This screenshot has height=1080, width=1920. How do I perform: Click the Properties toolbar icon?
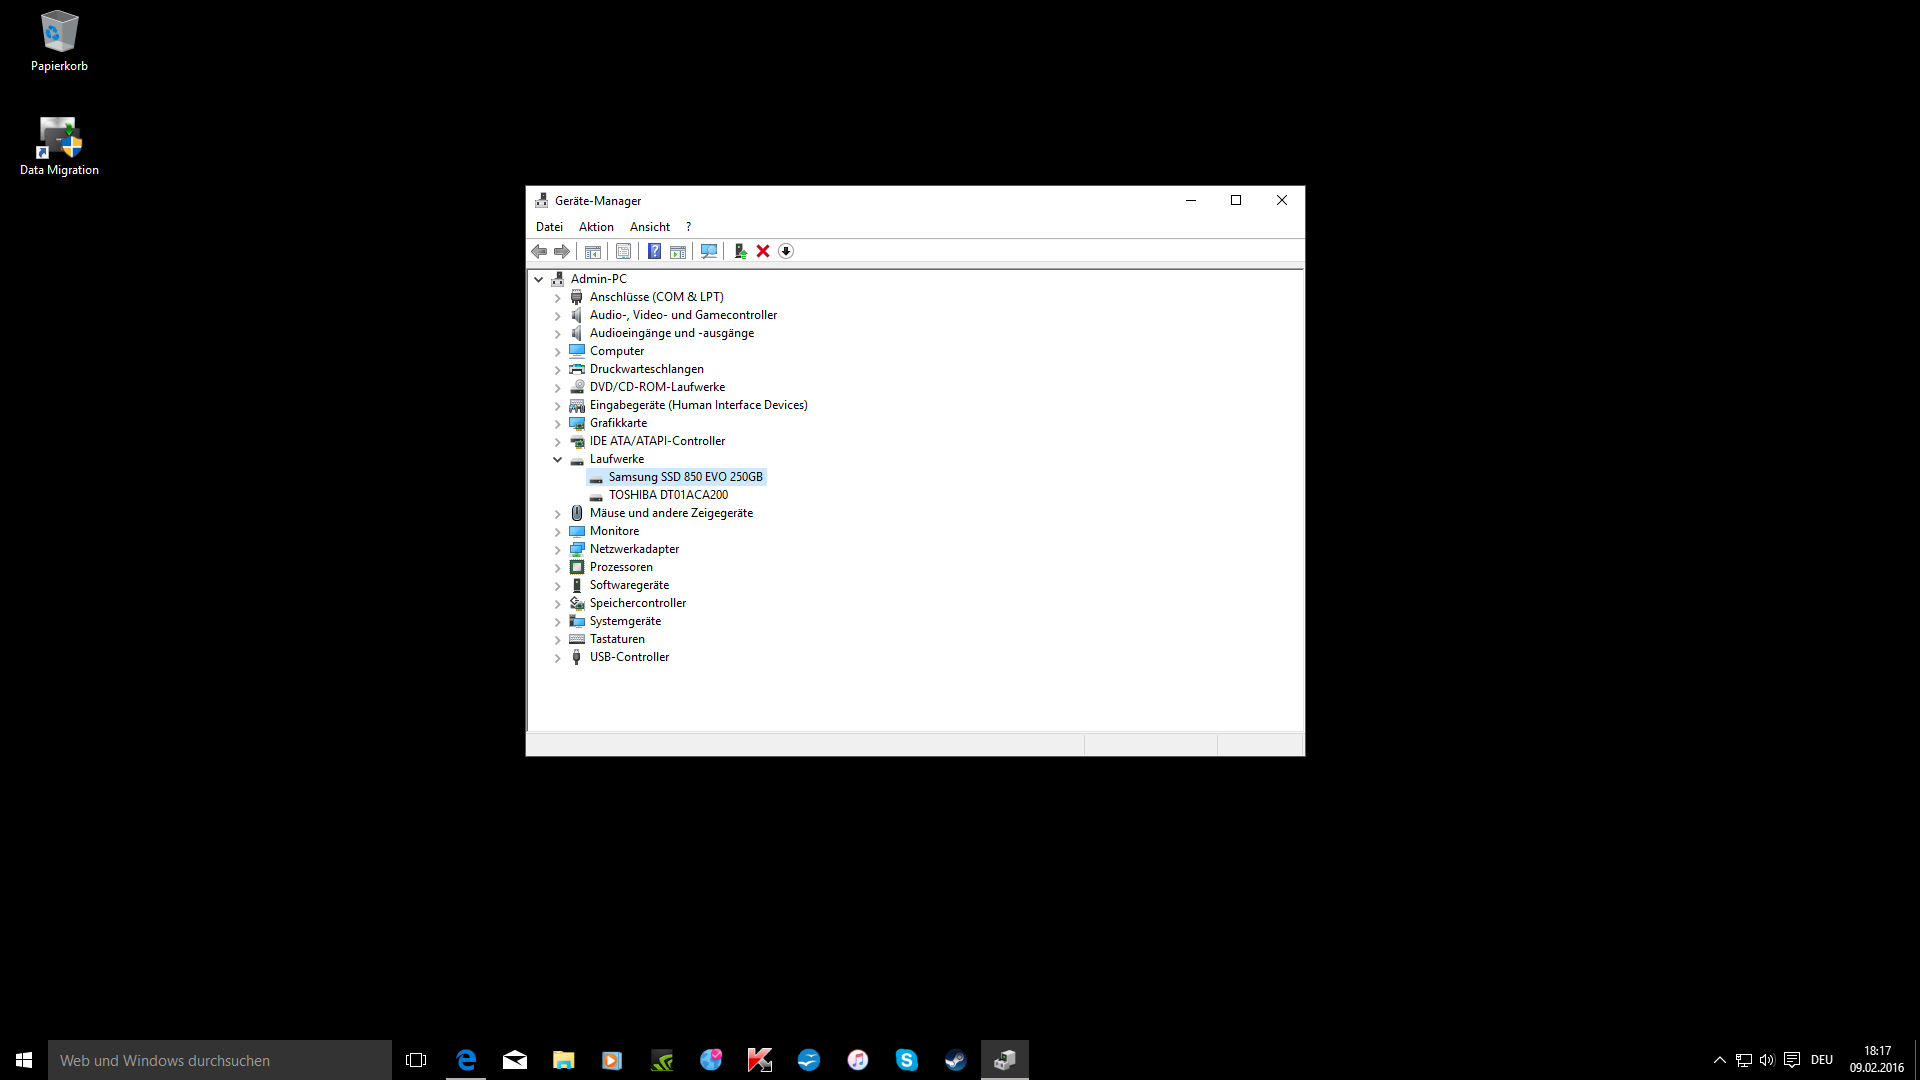point(623,251)
